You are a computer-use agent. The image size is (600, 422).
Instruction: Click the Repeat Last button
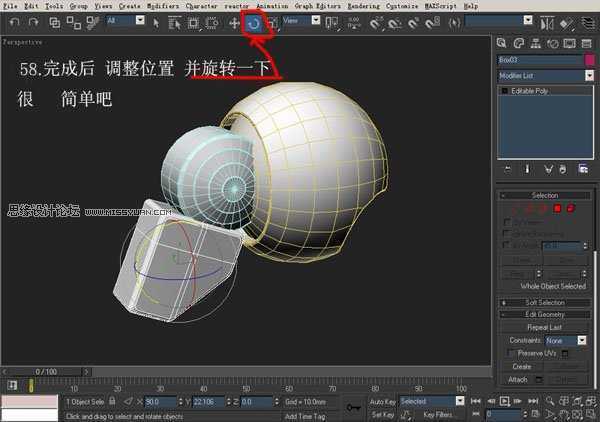[544, 327]
